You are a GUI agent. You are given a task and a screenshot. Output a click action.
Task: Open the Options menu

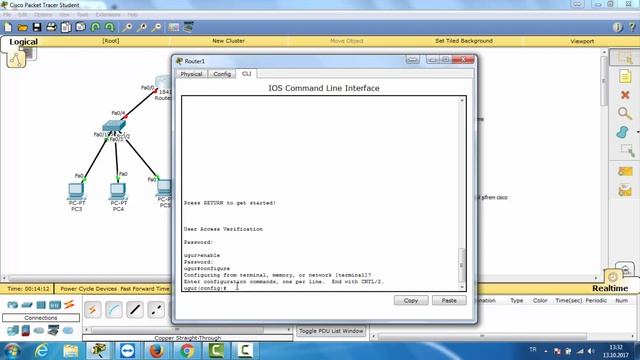(42, 15)
